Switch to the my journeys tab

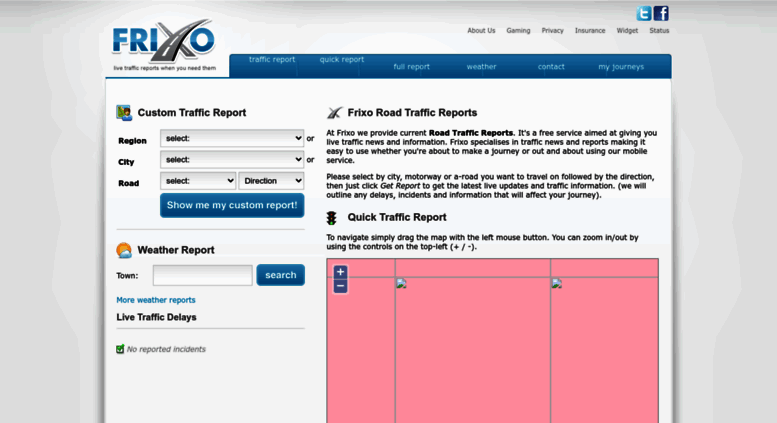621,67
